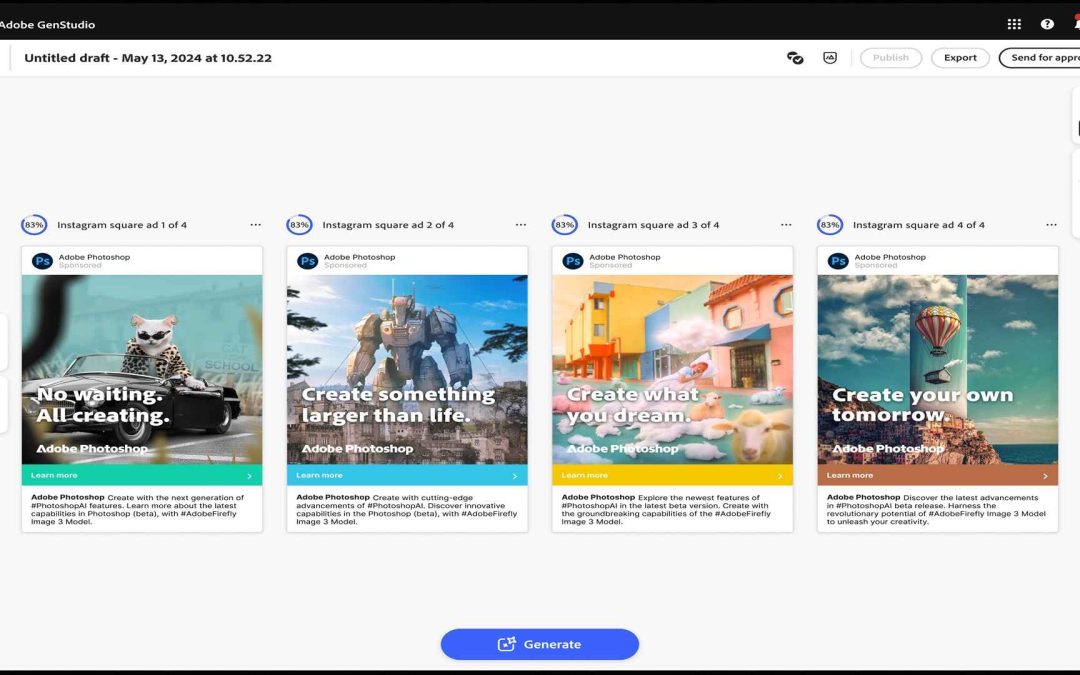Open the help question mark icon
The height and width of the screenshot is (675, 1080).
[x=1047, y=24]
